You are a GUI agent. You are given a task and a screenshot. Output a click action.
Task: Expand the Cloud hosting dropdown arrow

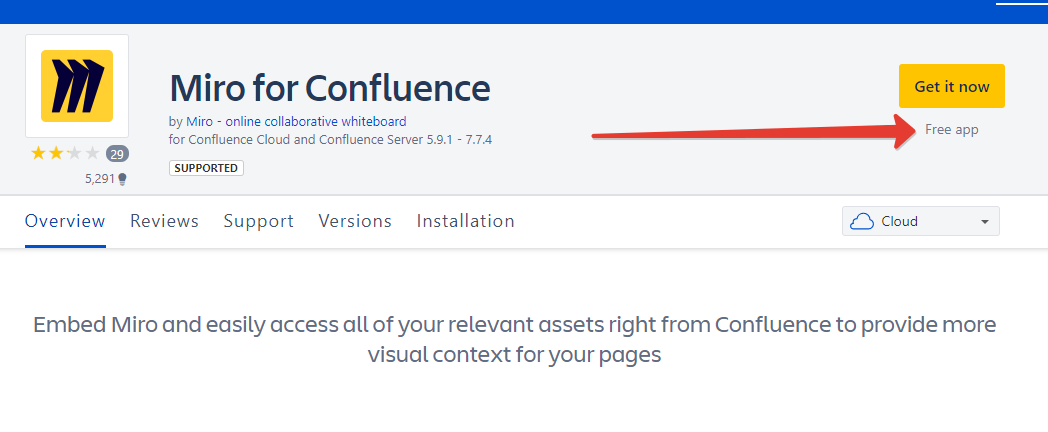pyautogui.click(x=985, y=222)
